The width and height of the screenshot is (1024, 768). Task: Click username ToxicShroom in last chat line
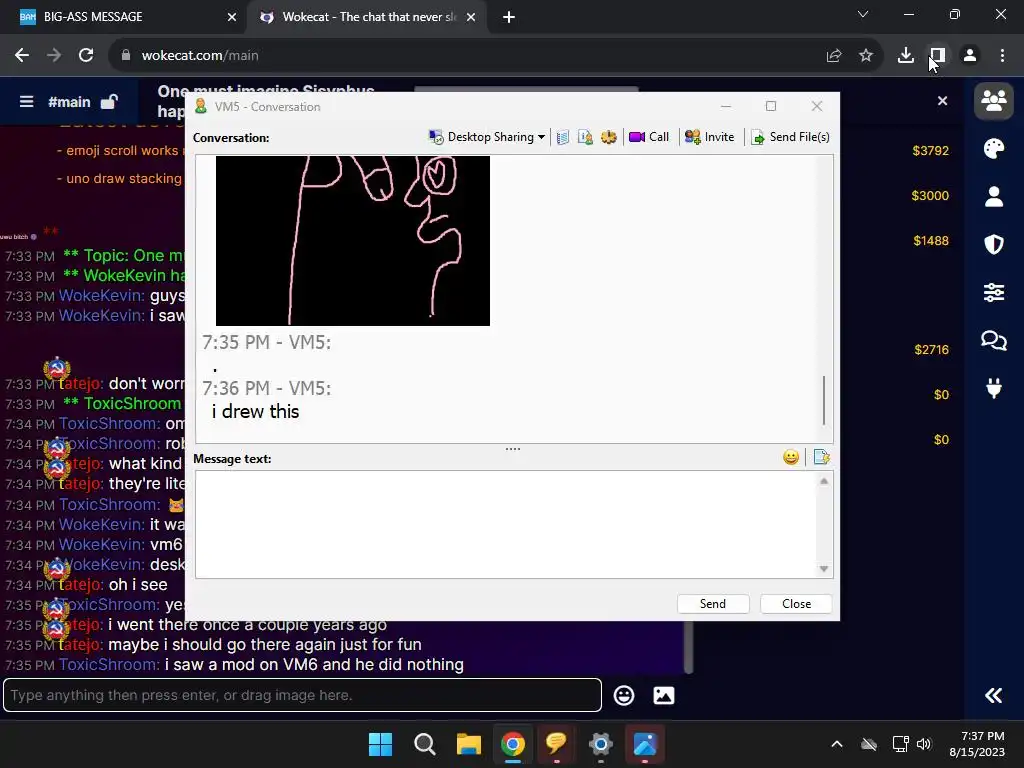[109, 665]
